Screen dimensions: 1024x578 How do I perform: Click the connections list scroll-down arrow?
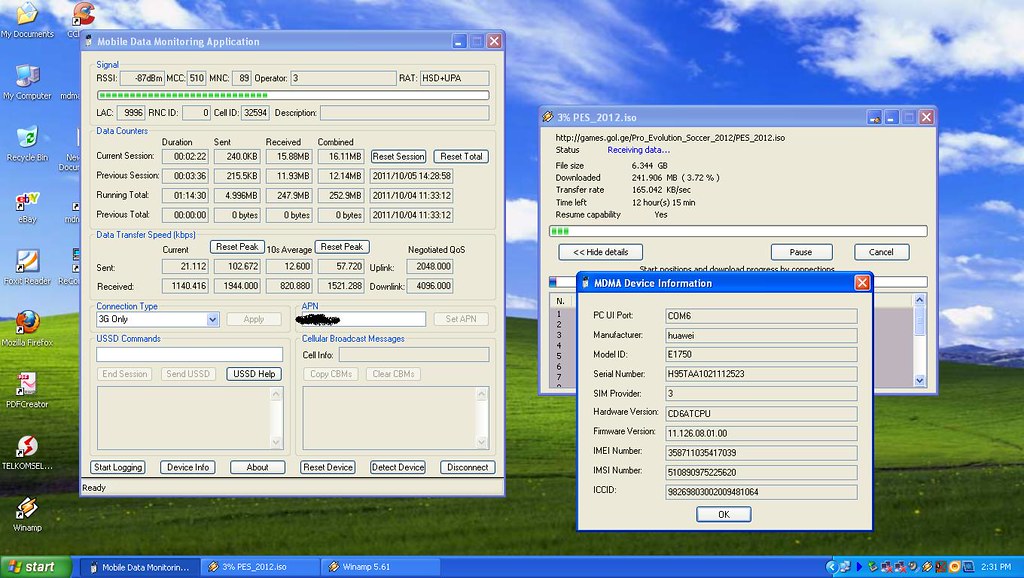pyautogui.click(x=920, y=380)
